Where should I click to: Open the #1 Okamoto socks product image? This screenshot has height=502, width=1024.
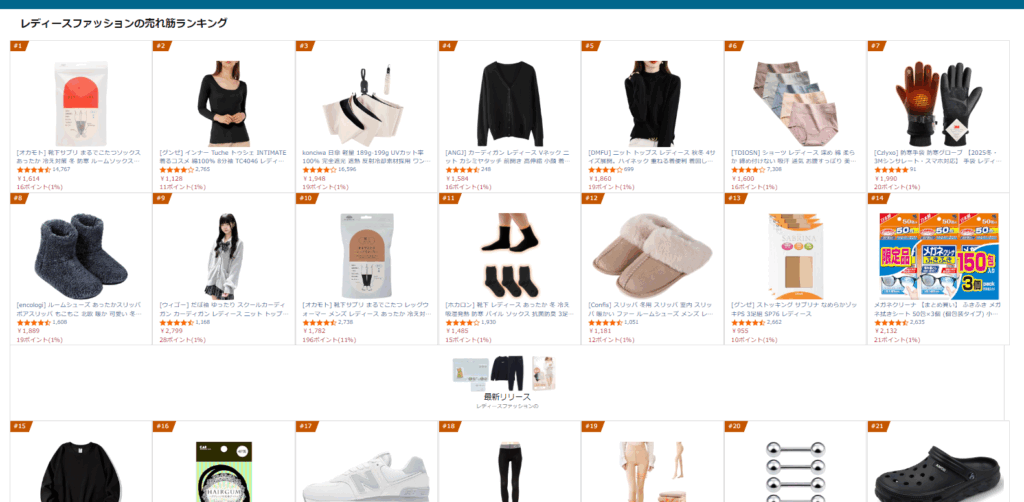[x=81, y=104]
